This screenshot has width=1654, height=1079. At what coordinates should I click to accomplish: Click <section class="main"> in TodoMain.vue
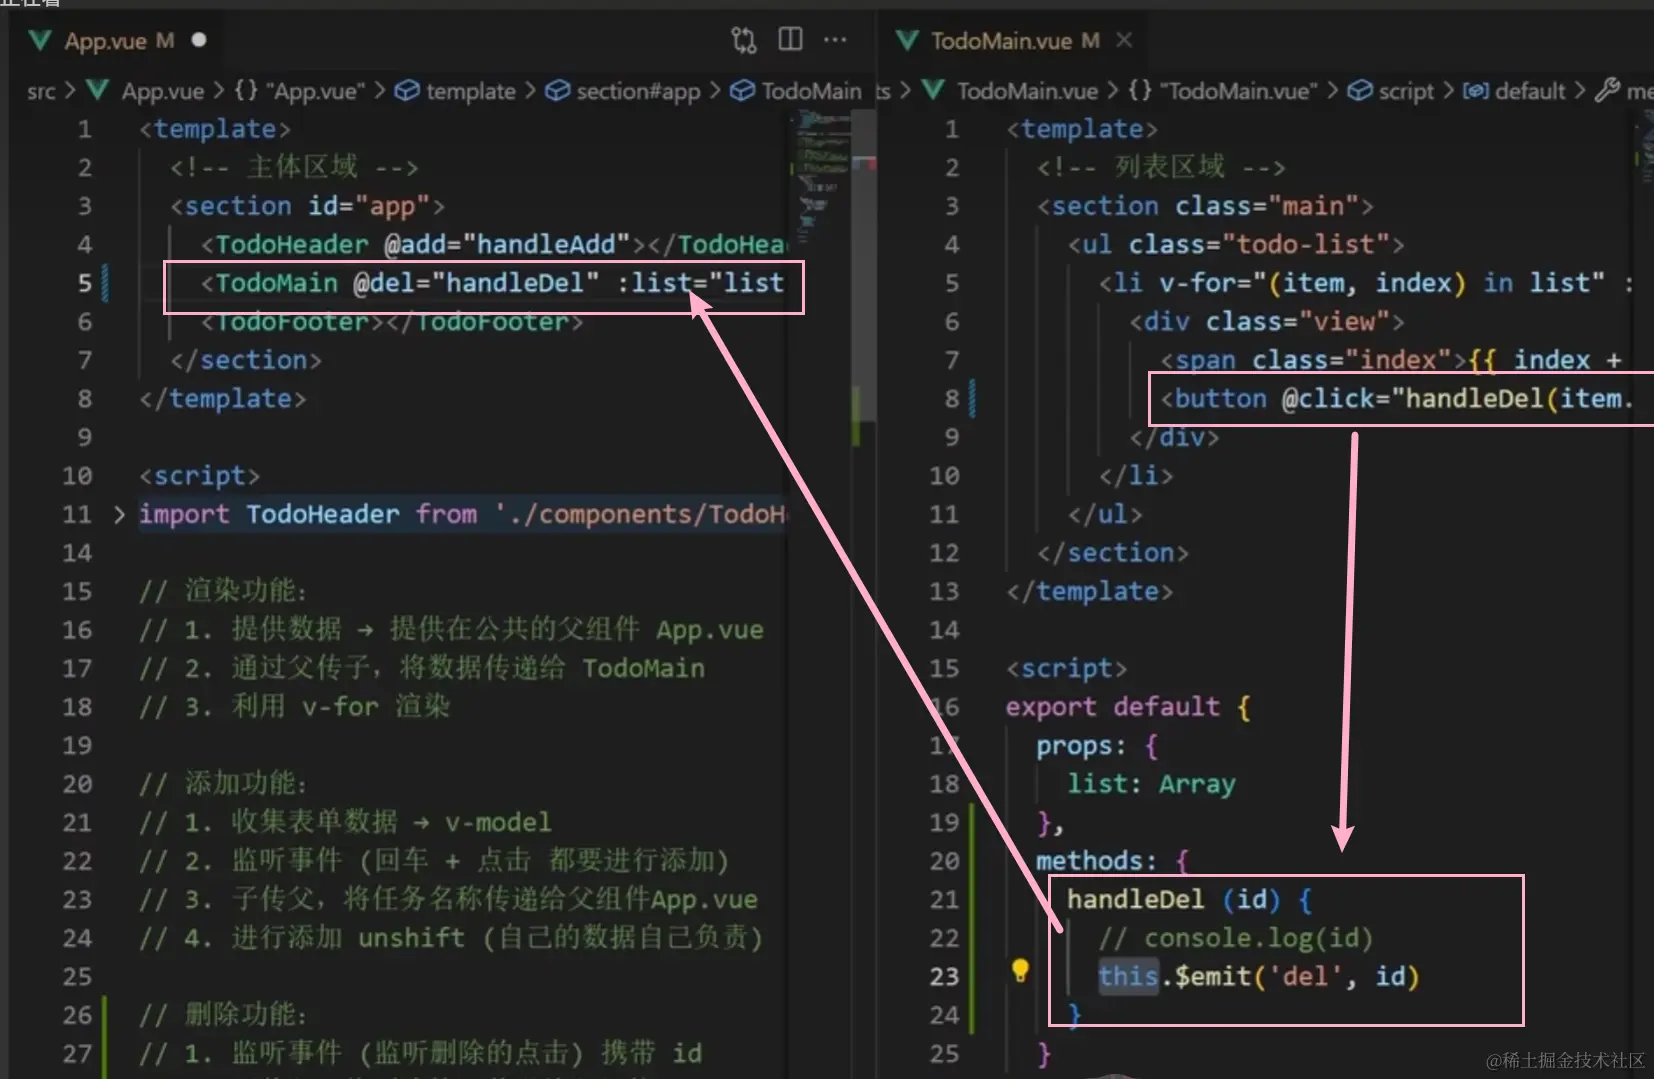pos(1205,206)
